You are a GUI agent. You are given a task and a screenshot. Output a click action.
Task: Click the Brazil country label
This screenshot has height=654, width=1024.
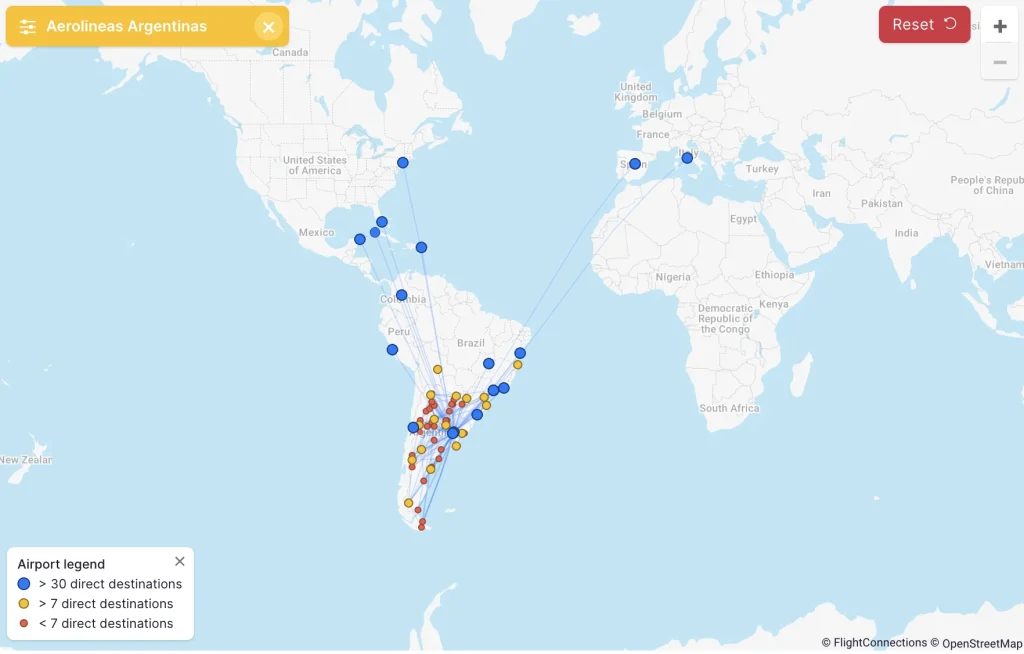470,343
